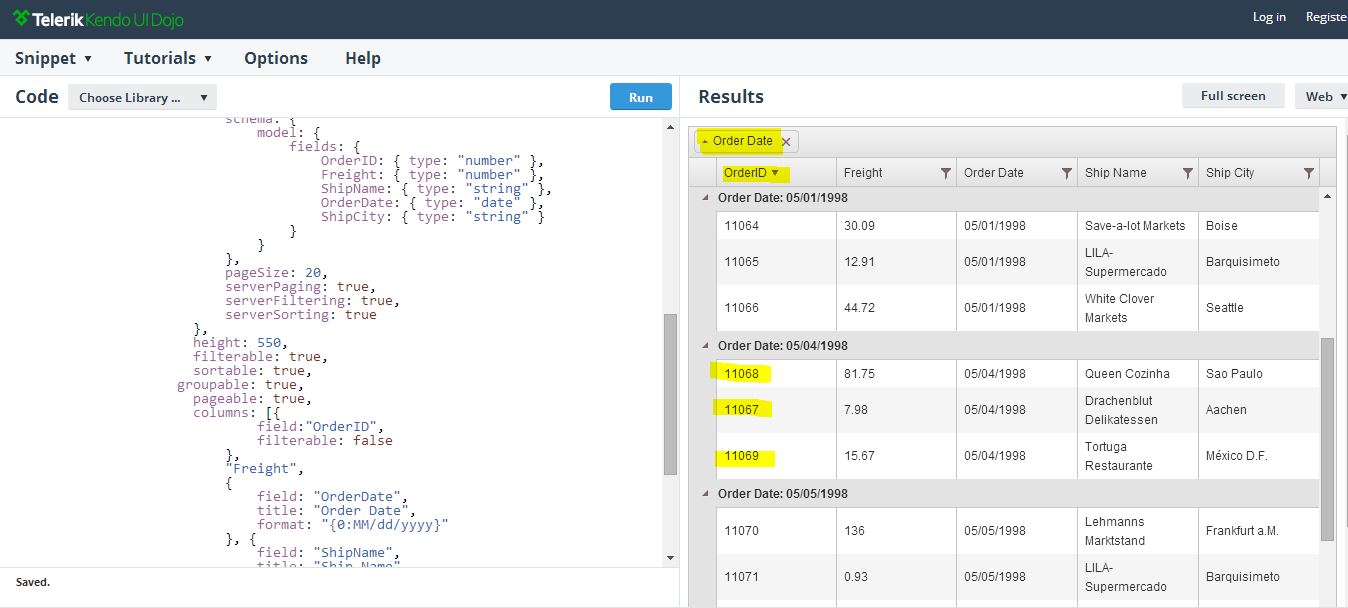Open the Order Date column filter icon
This screenshot has height=608, width=1348.
tap(1067, 173)
